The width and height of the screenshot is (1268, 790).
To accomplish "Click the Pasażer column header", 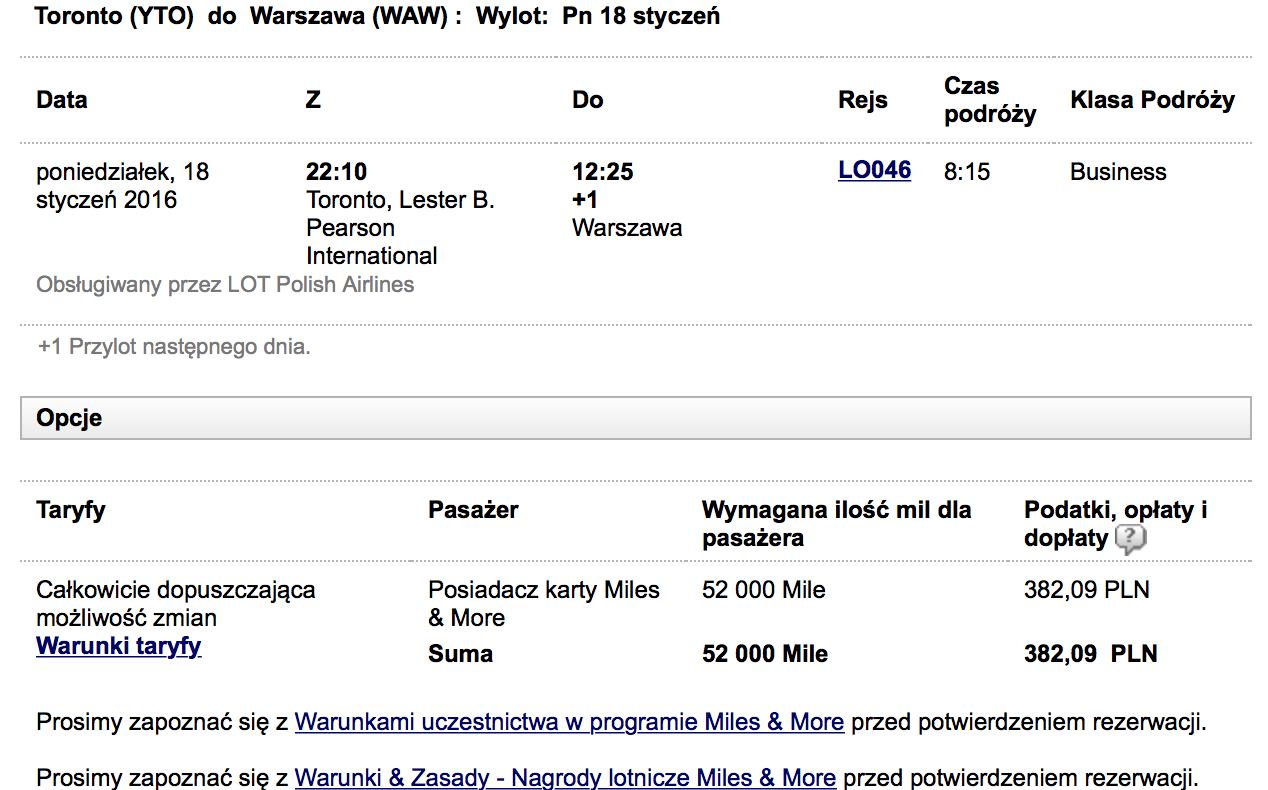I will coord(473,510).
